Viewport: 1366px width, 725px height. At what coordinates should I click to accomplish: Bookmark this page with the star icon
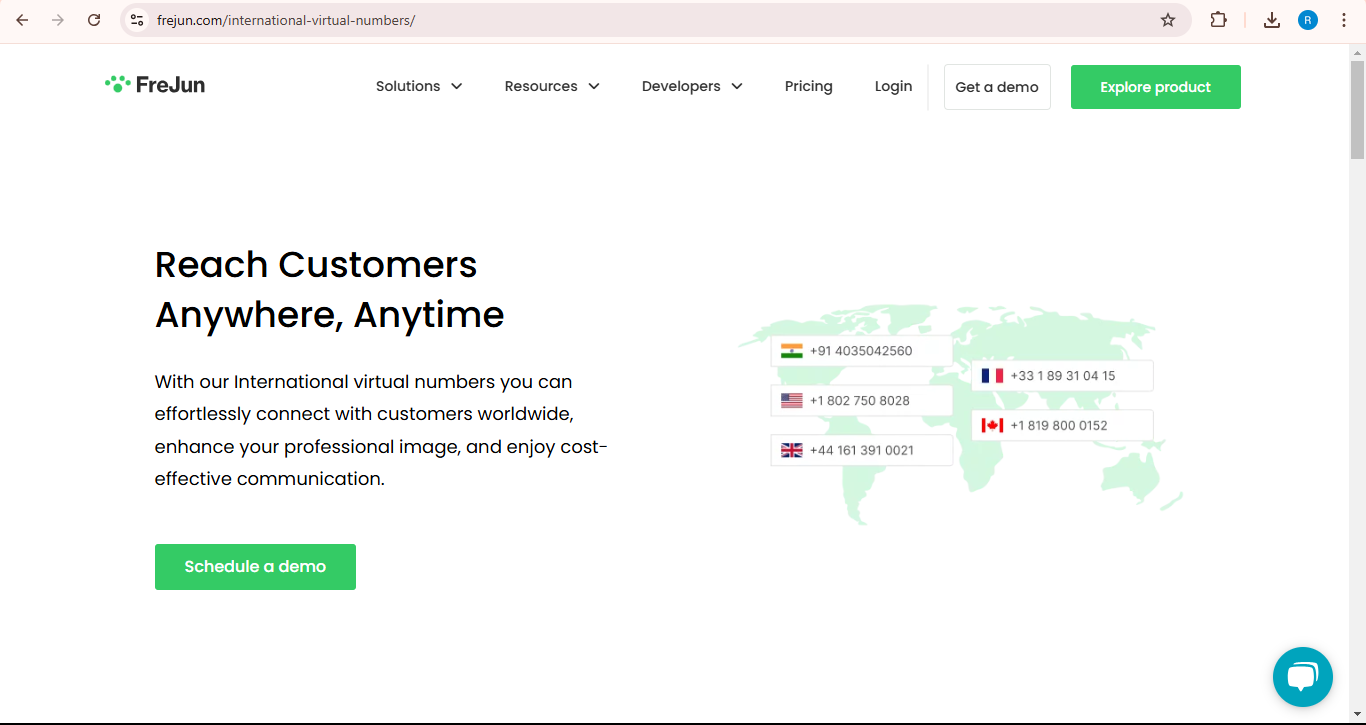pos(1167,19)
